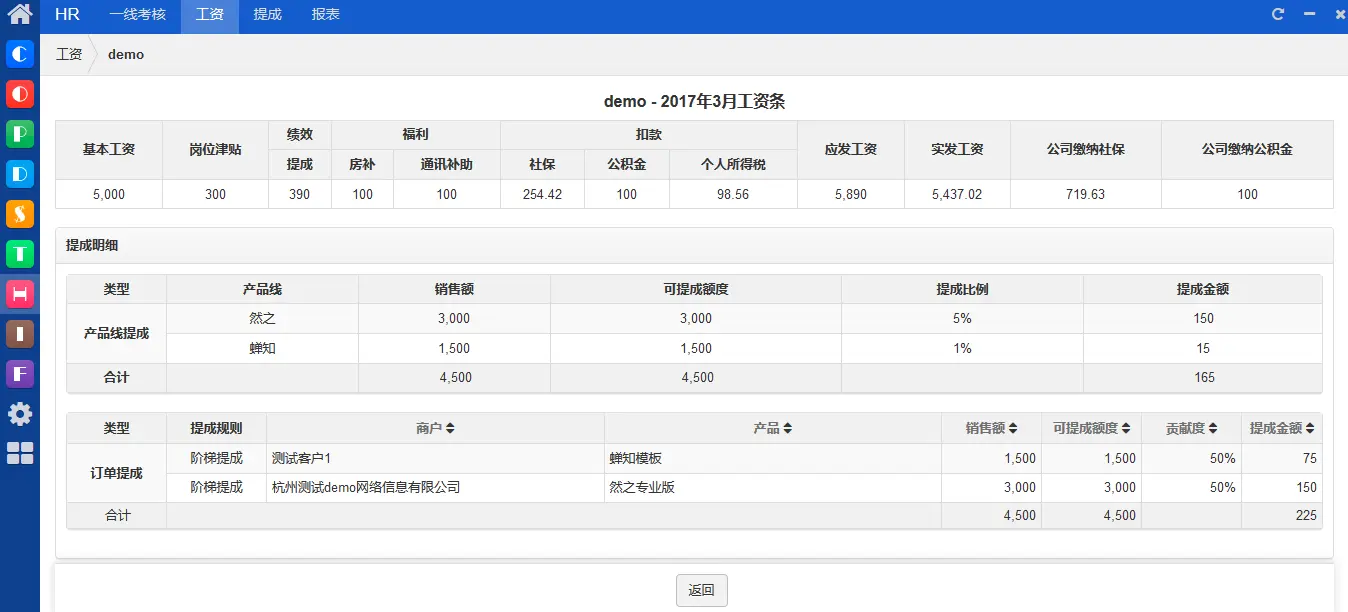Click the 返回 button
Viewport: 1348px width, 612px height.
[x=702, y=590]
